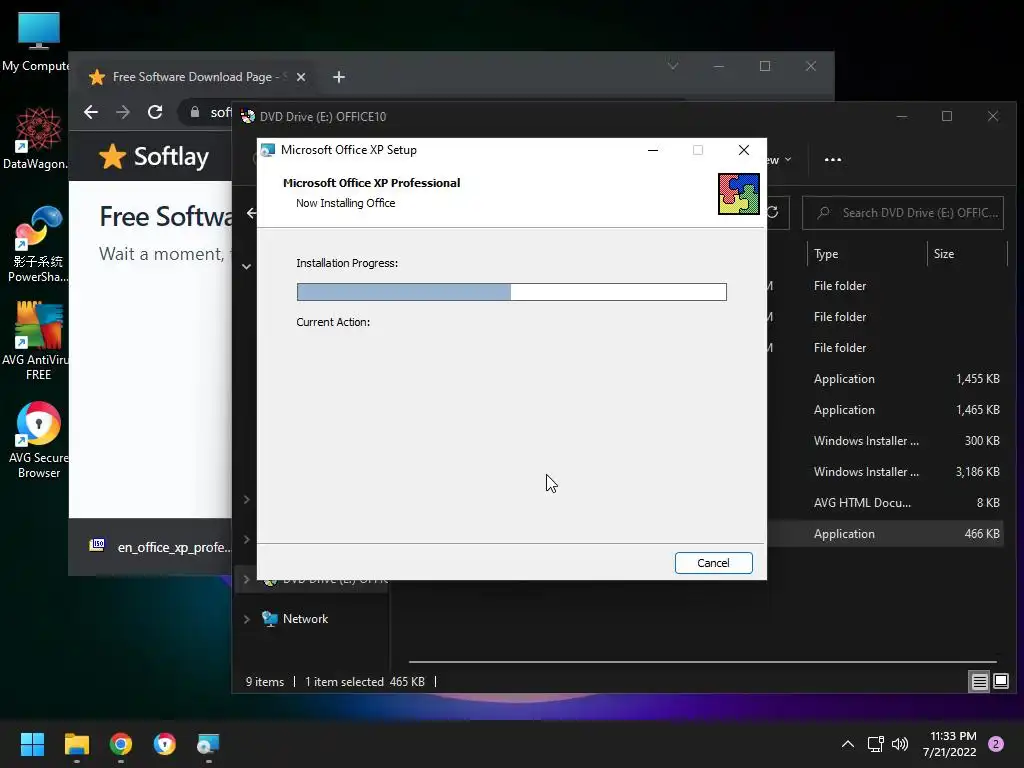Open the Chrome tab search chevron
The height and width of the screenshot is (768, 1024).
[673, 66]
